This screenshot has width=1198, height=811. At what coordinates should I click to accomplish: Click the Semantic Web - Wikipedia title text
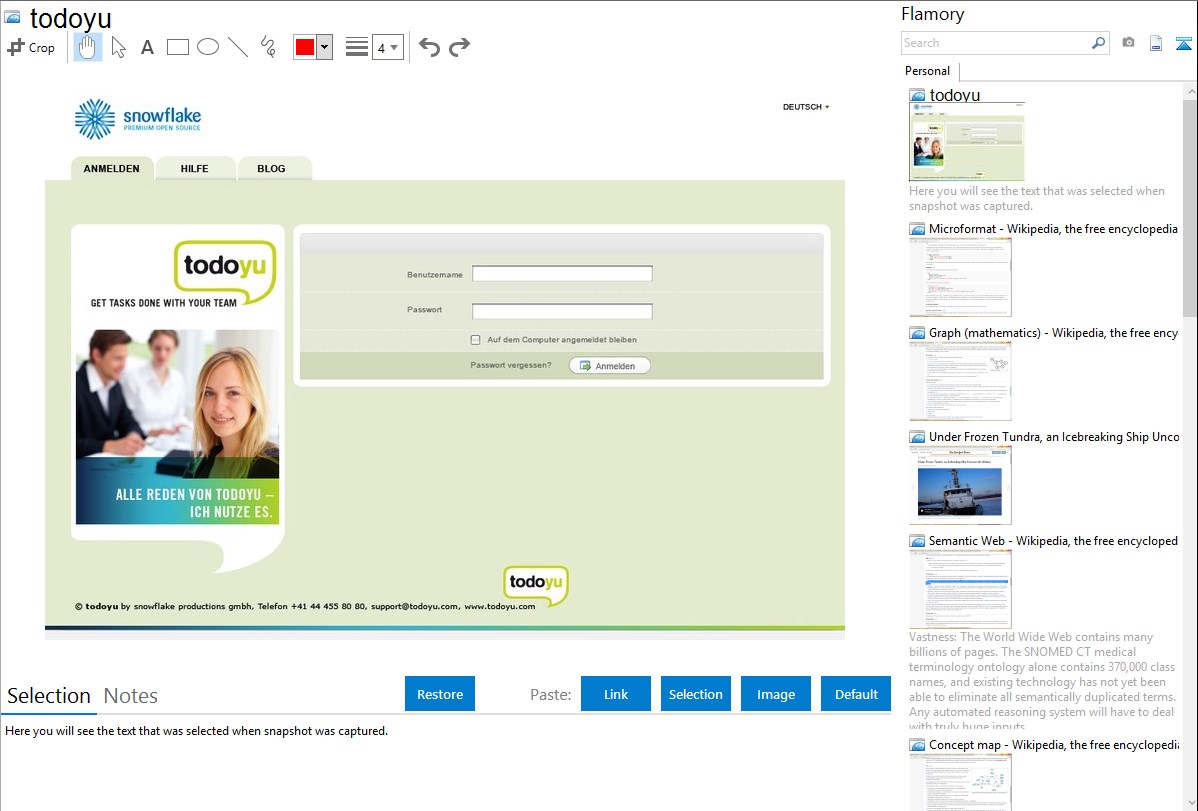(x=1053, y=541)
